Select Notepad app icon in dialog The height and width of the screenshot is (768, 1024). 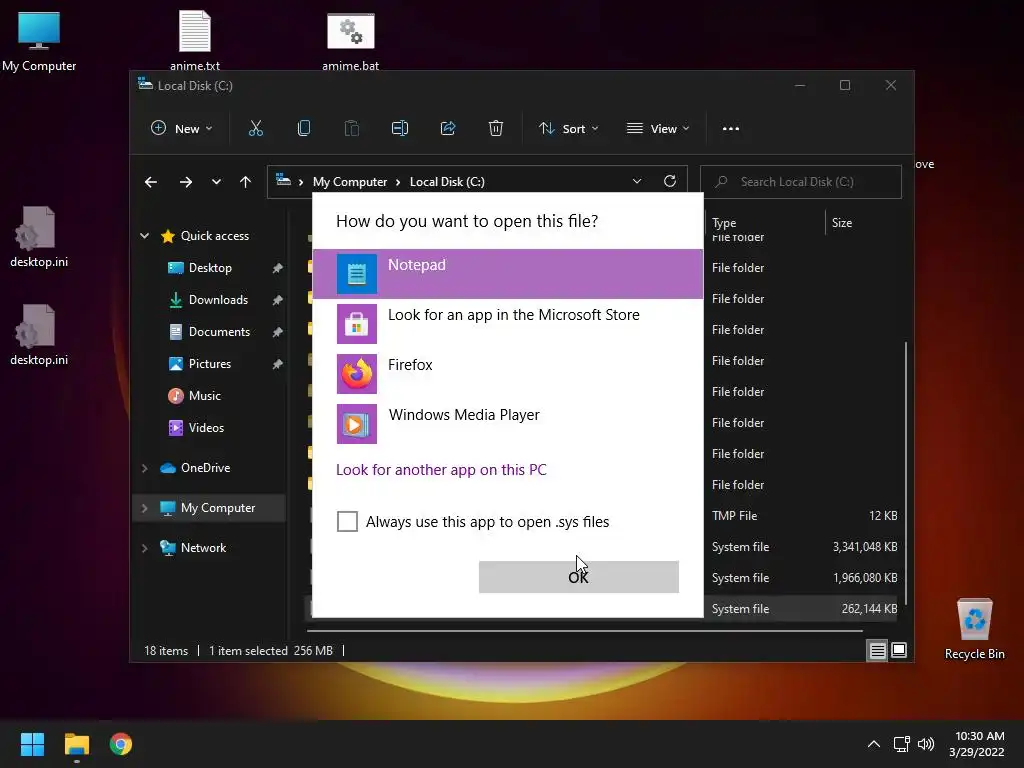tap(357, 274)
